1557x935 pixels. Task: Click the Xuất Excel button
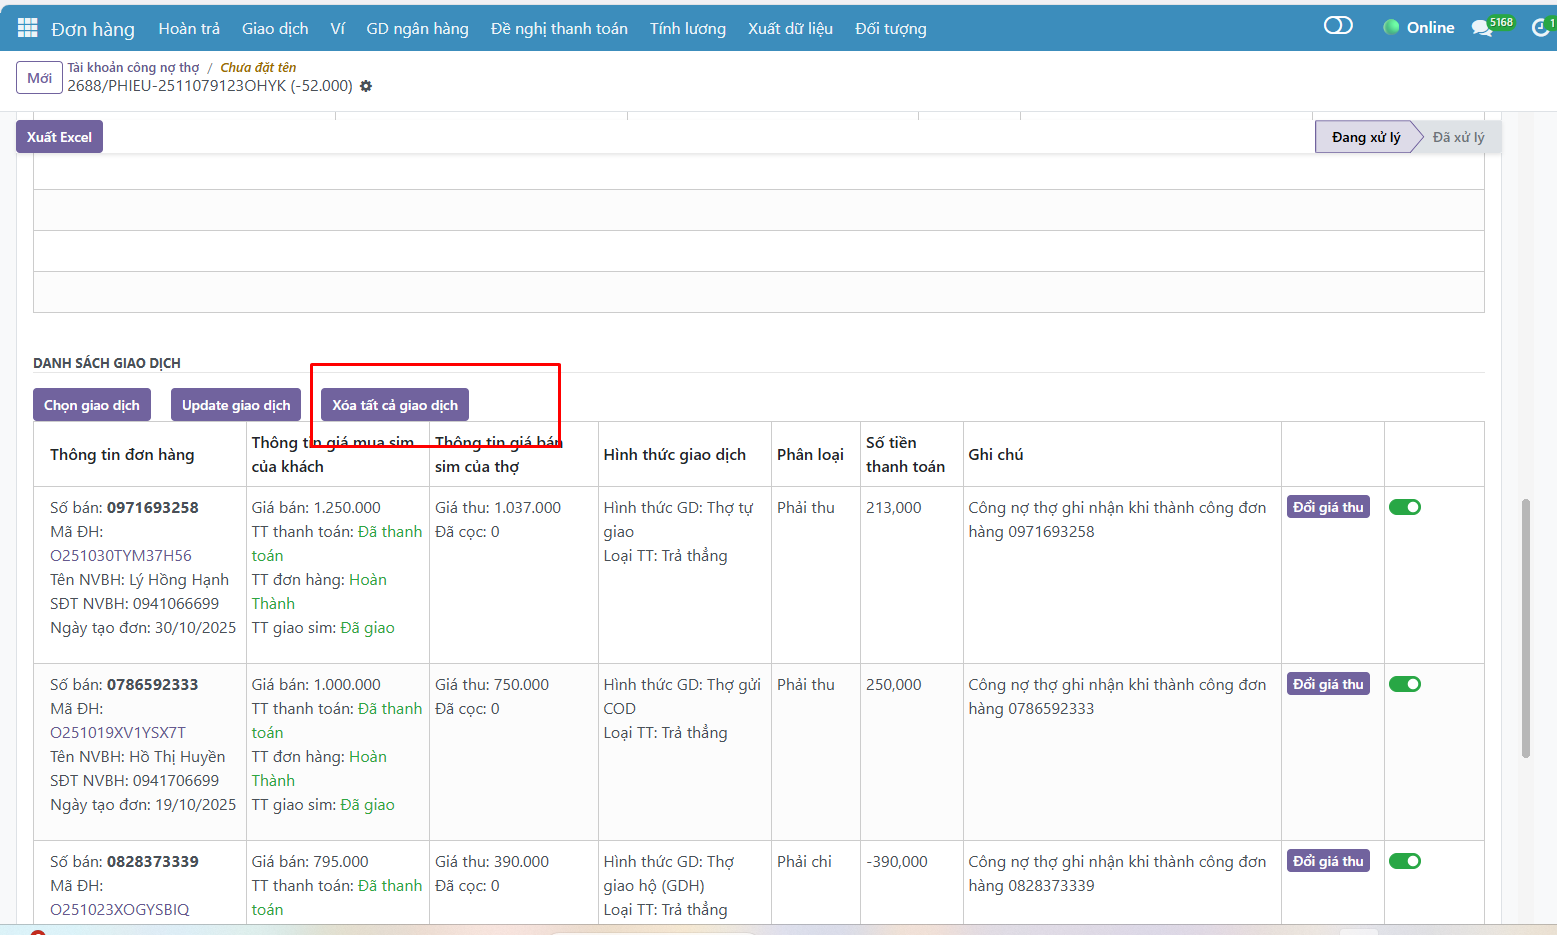[59, 137]
